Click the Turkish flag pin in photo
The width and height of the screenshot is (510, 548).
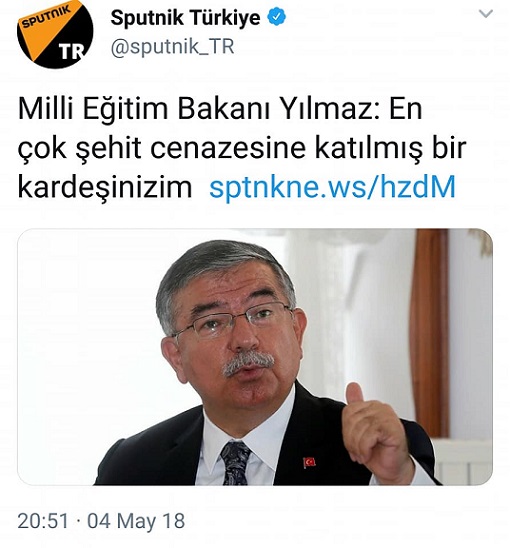tap(309, 462)
